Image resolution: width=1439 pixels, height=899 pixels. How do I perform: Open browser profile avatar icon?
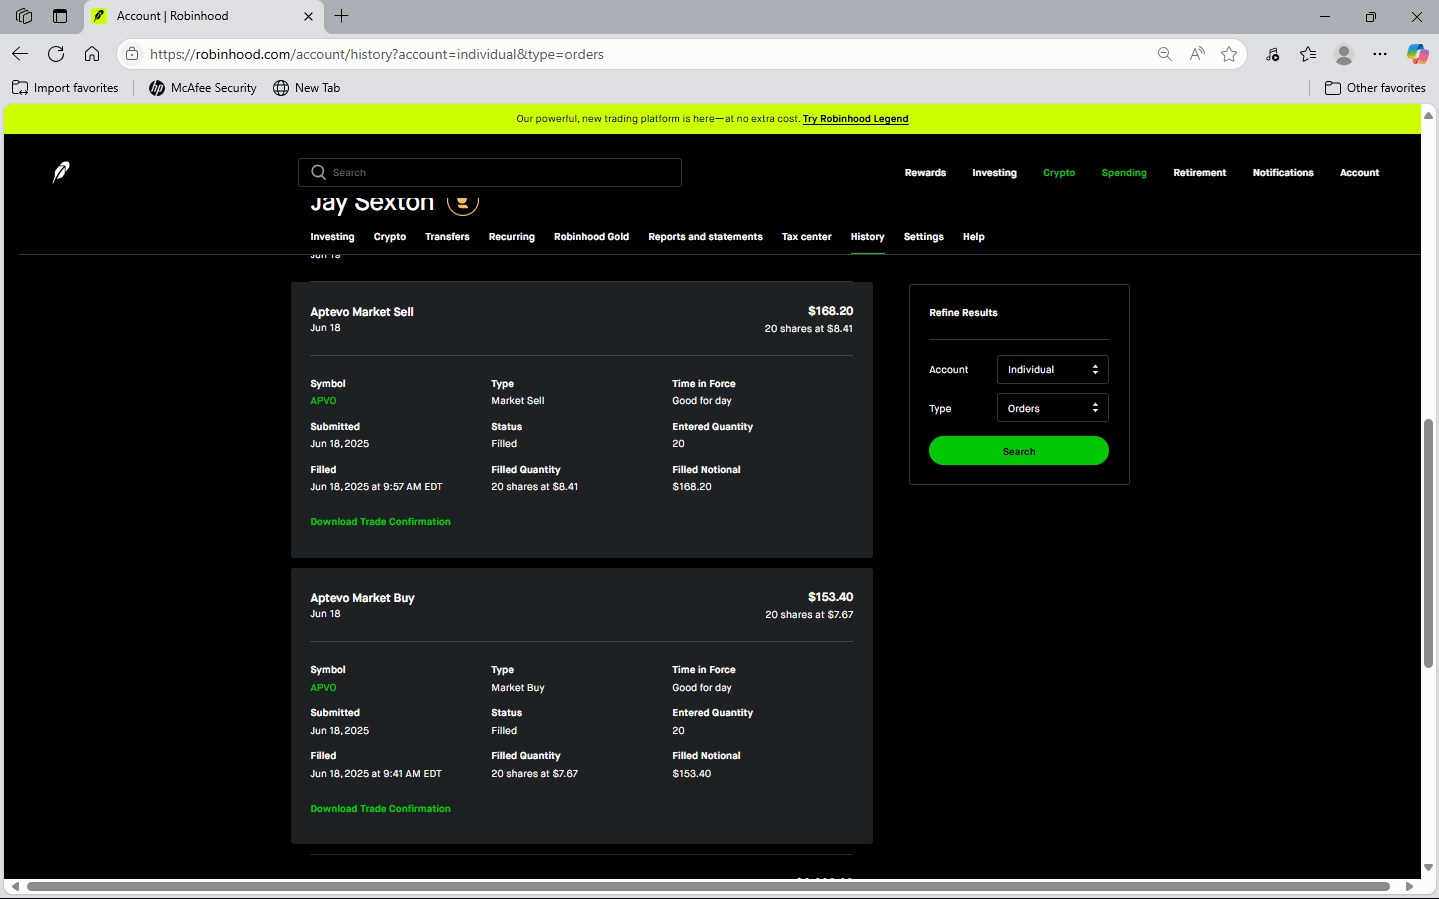pyautogui.click(x=1344, y=54)
